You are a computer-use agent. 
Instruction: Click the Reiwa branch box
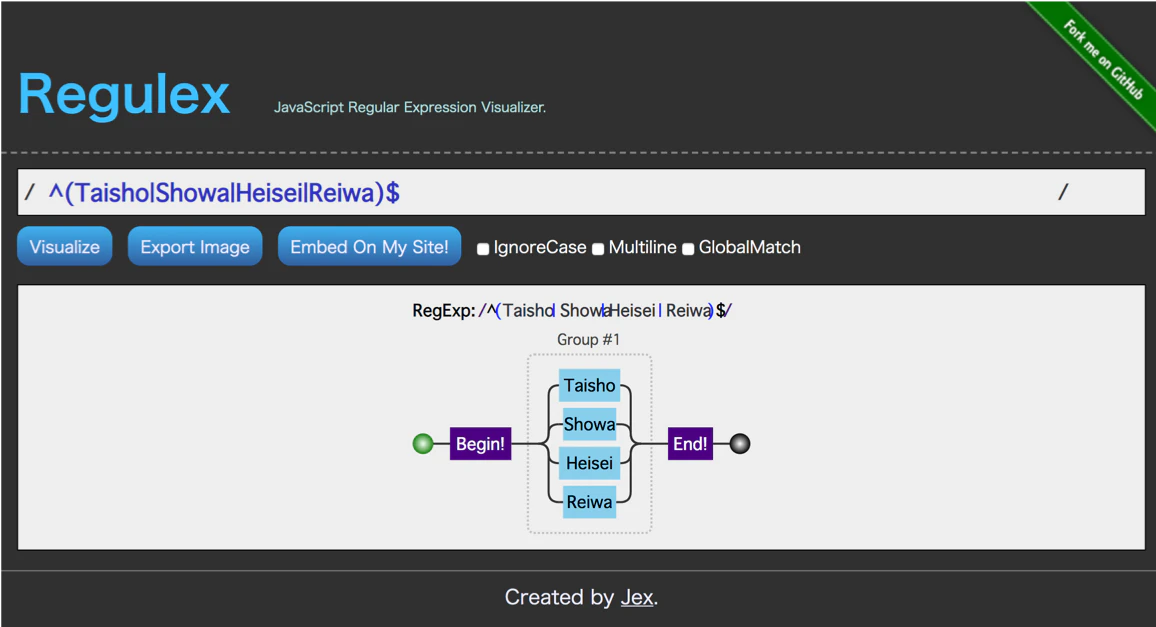[x=589, y=502]
